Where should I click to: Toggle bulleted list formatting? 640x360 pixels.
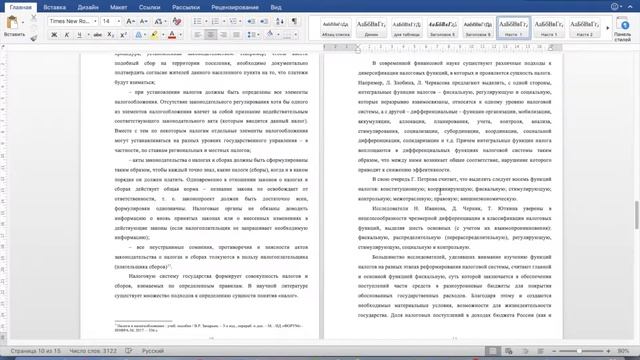198,21
